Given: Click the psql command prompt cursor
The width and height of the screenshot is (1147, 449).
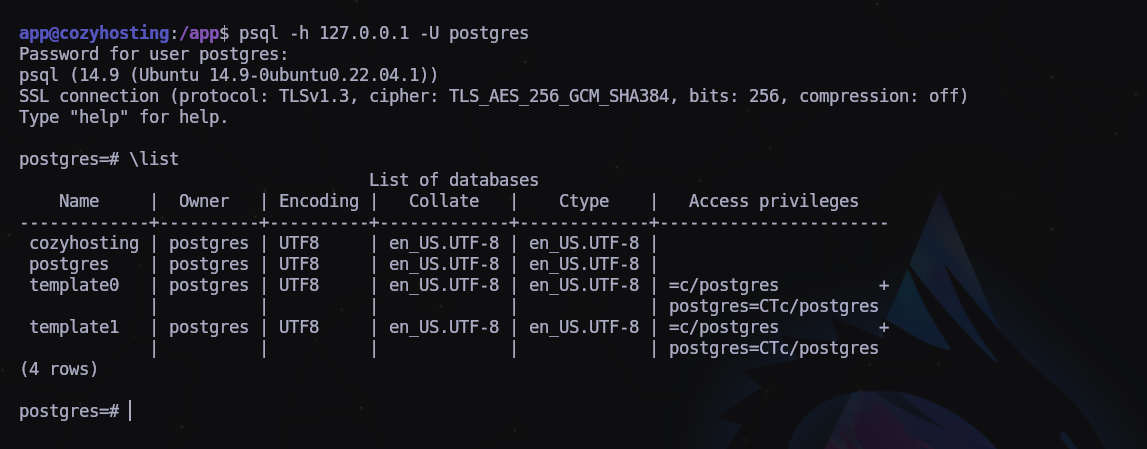Looking at the screenshot, I should point(130,411).
